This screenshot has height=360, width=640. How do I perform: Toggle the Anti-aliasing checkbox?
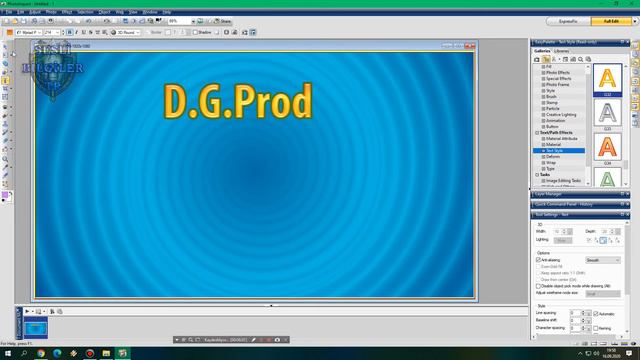click(x=538, y=260)
